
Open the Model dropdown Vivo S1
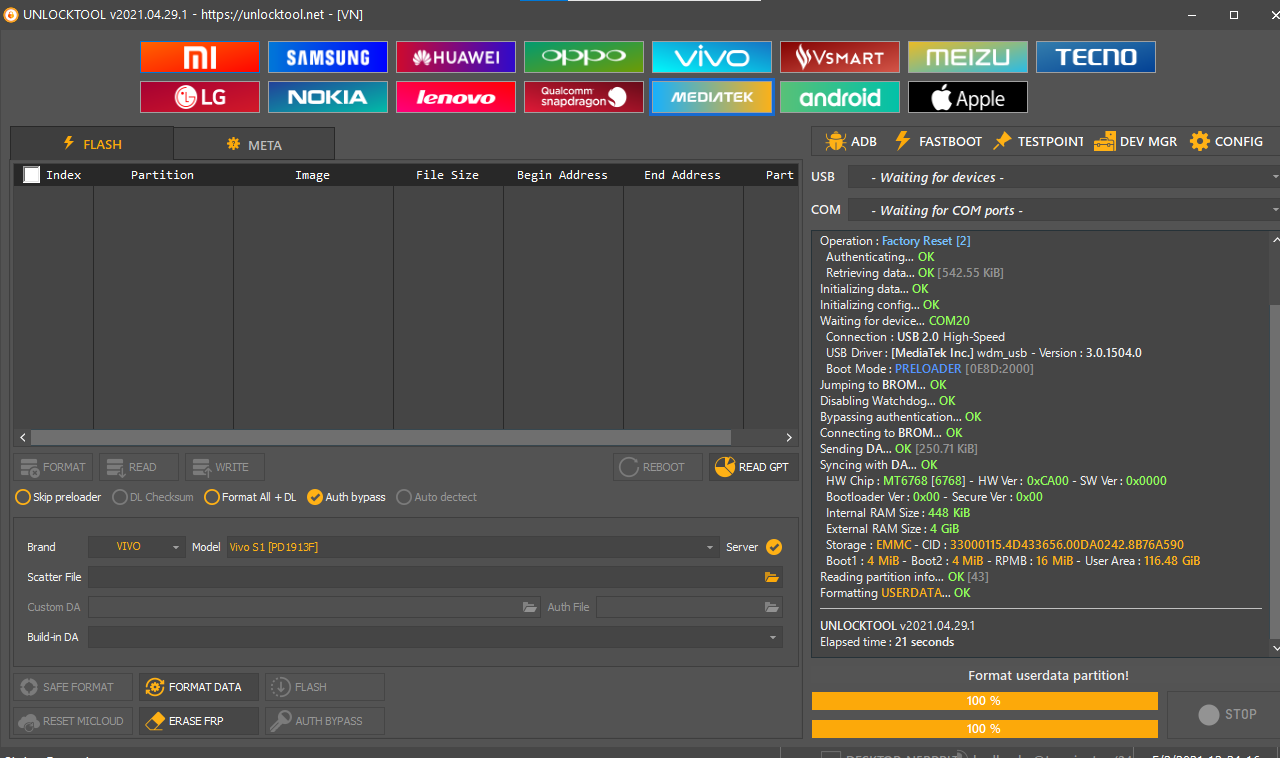coord(473,547)
